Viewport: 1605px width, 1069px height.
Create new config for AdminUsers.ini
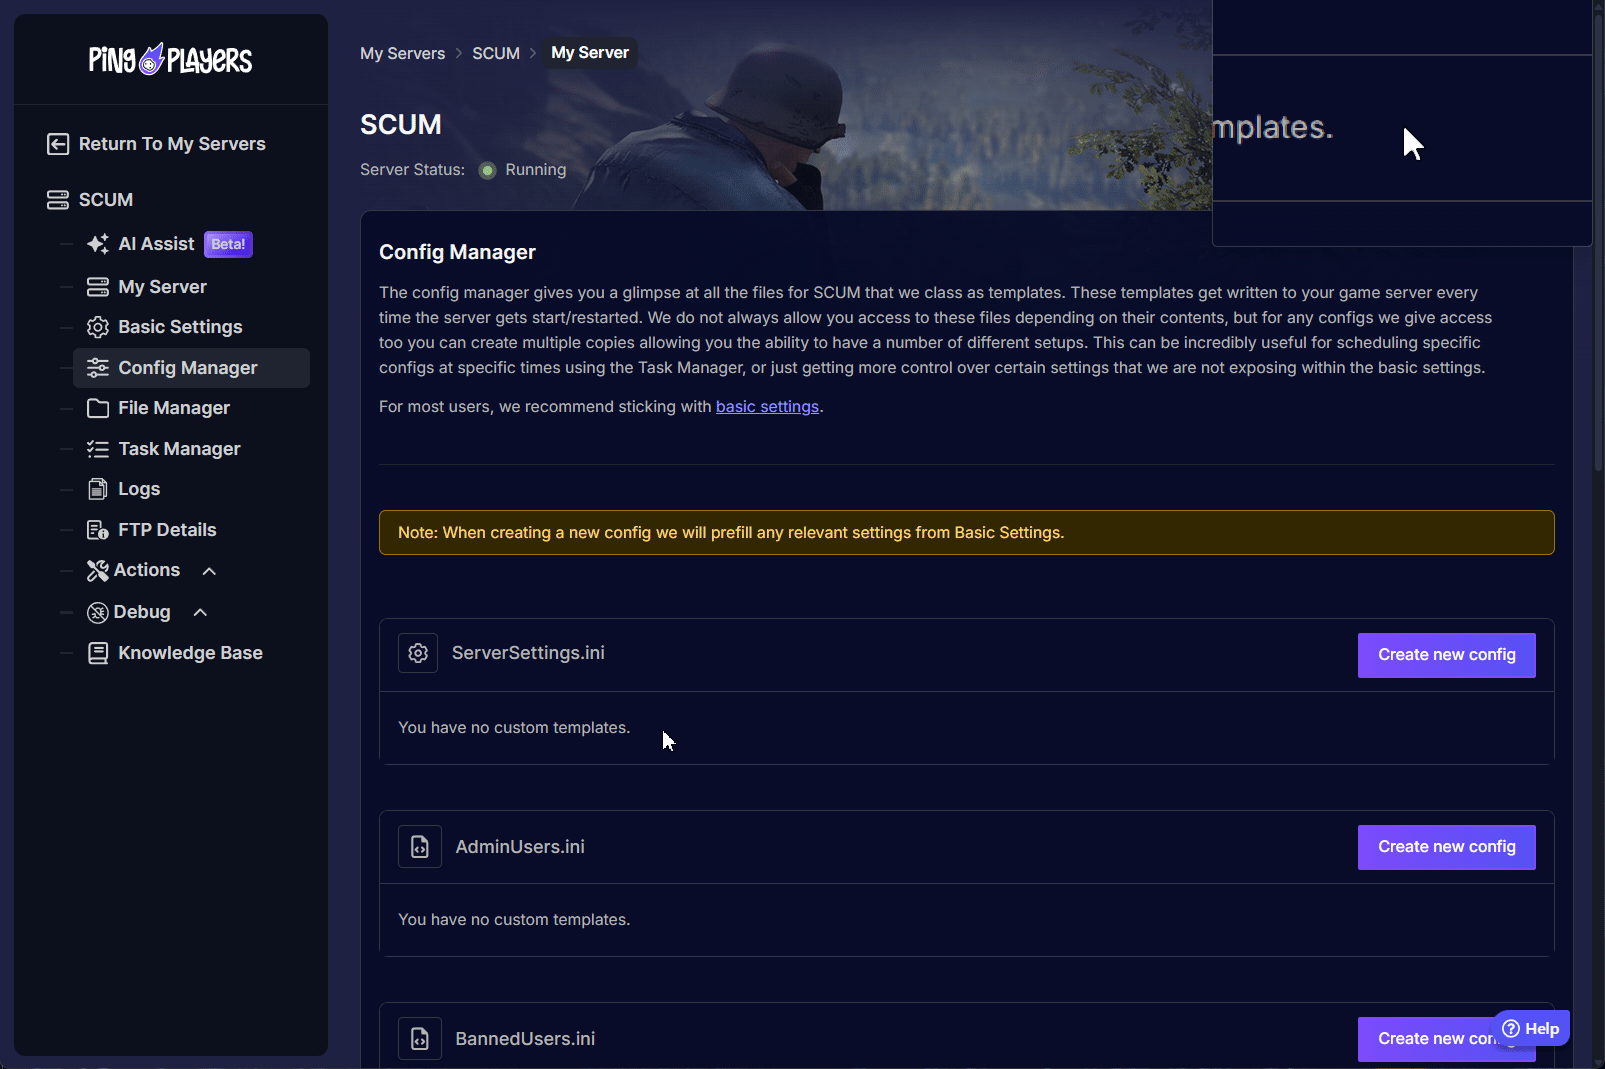coord(1446,847)
